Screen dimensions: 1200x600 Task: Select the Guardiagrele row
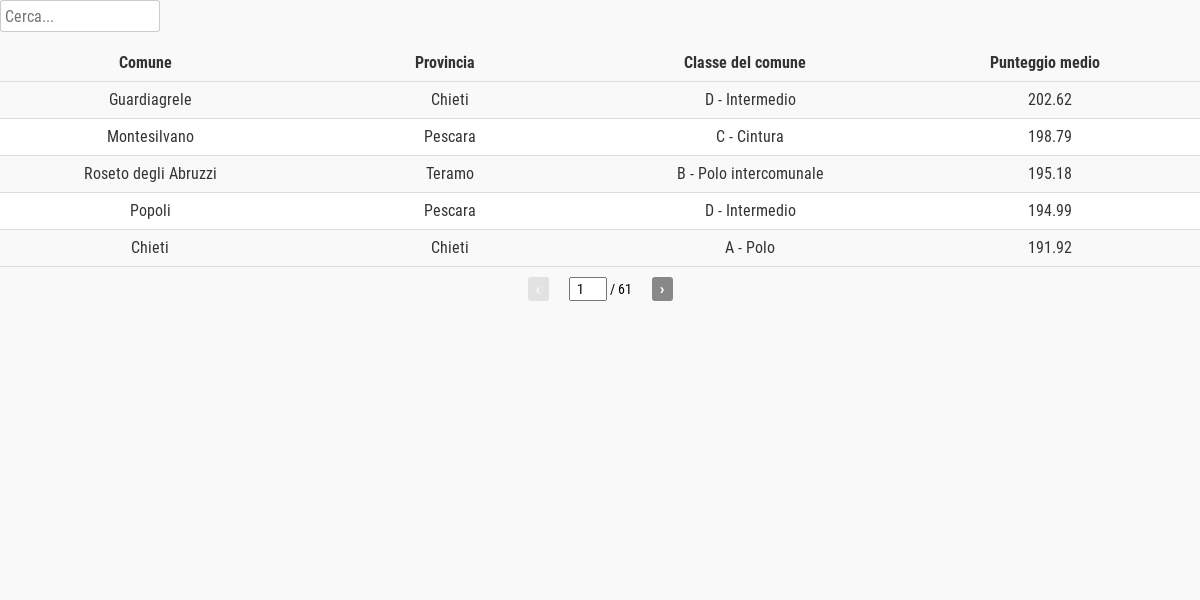(x=600, y=100)
